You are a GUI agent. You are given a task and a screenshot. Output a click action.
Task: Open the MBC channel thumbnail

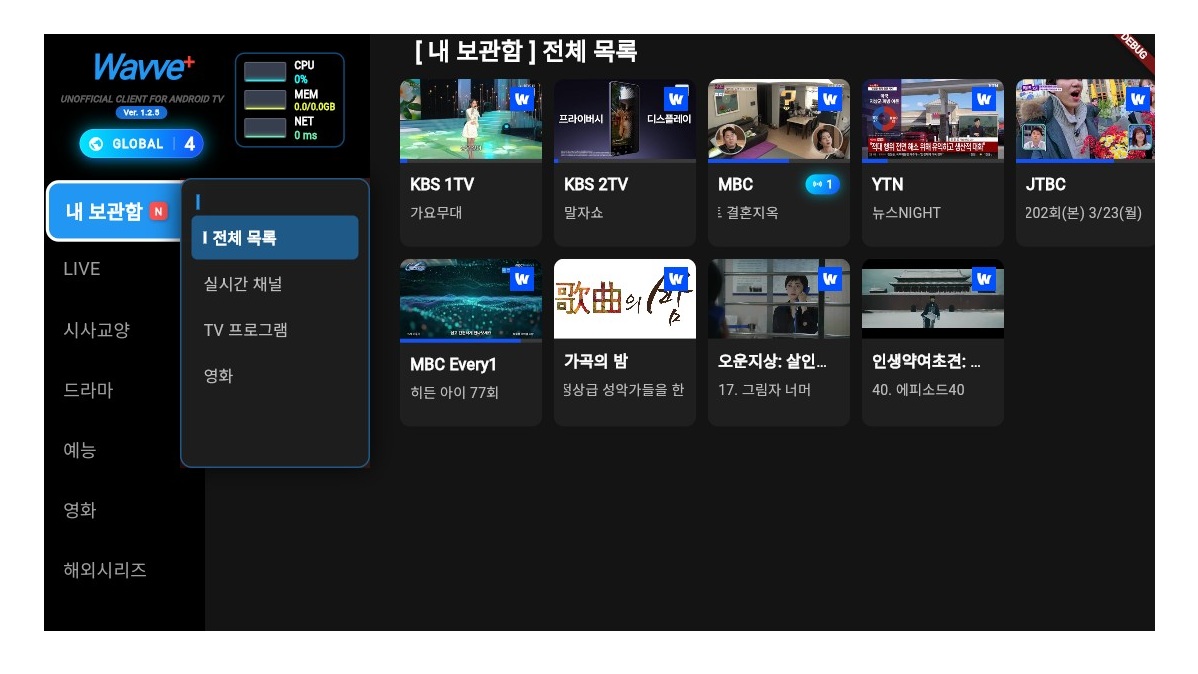click(x=779, y=119)
